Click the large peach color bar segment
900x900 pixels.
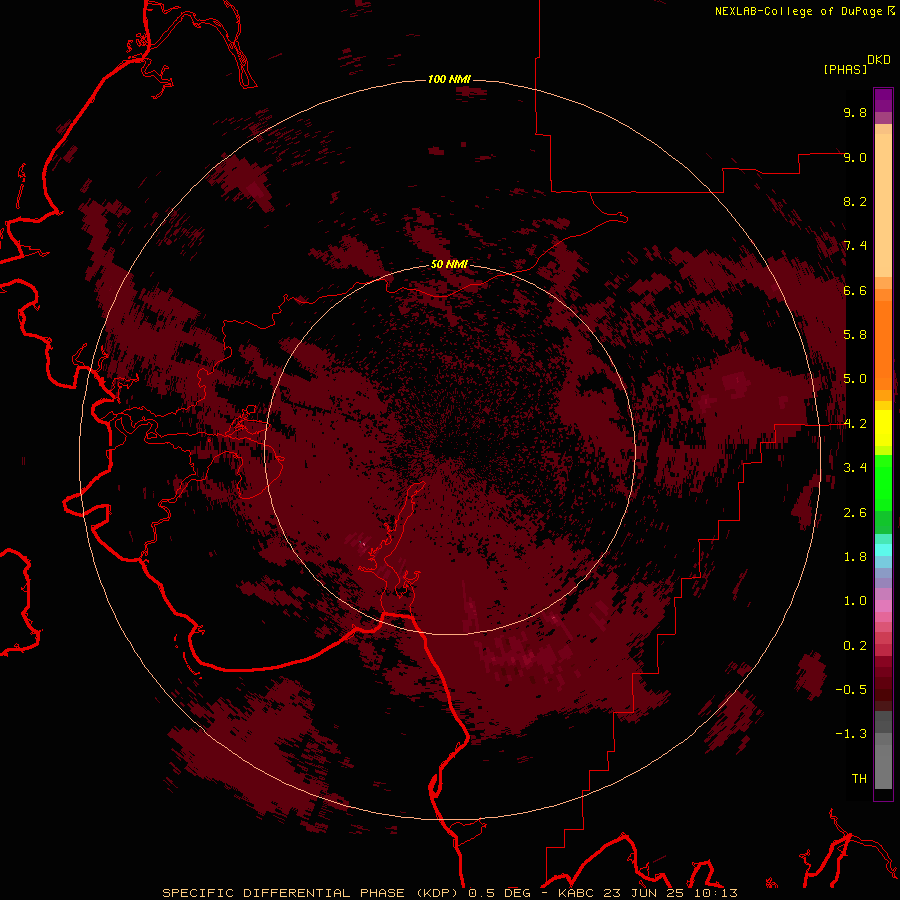point(883,205)
